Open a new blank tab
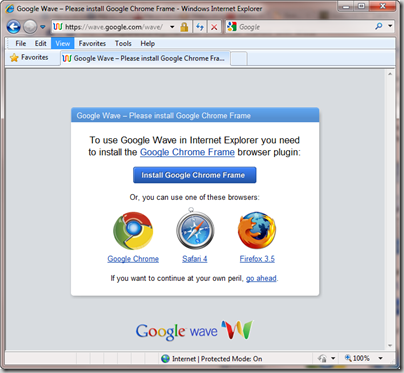The width and height of the screenshot is (404, 373). (x=239, y=59)
